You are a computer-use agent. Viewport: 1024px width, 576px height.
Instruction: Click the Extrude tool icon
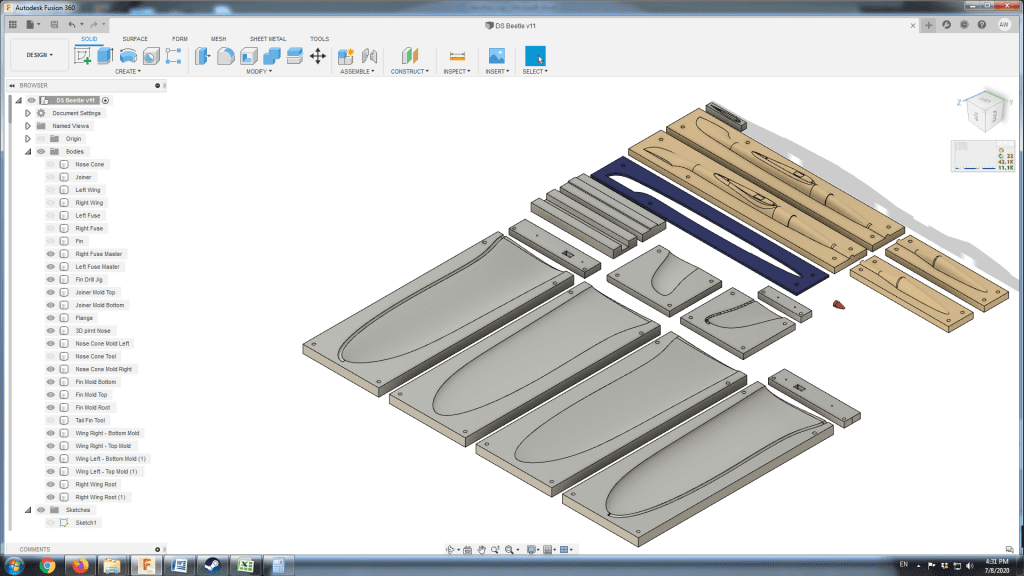coord(105,56)
